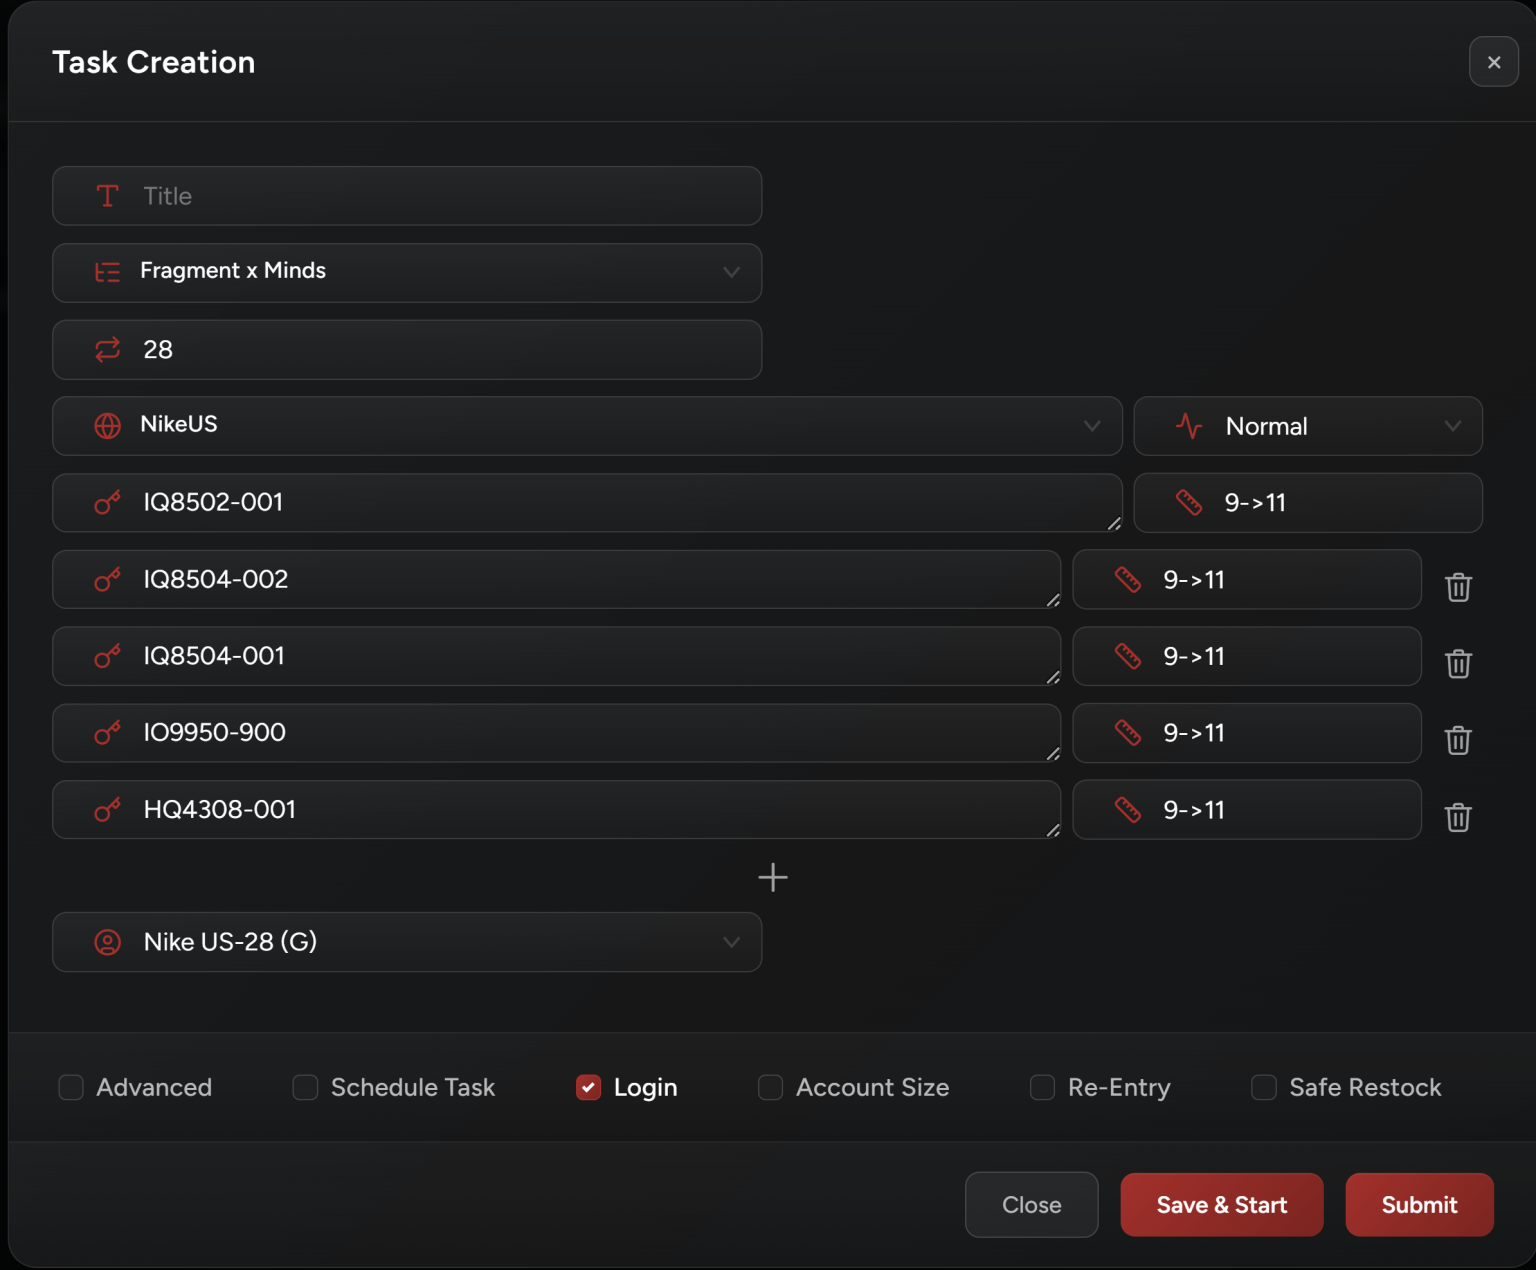Click the repeat icon beside 28
1536x1270 pixels.
coord(107,349)
